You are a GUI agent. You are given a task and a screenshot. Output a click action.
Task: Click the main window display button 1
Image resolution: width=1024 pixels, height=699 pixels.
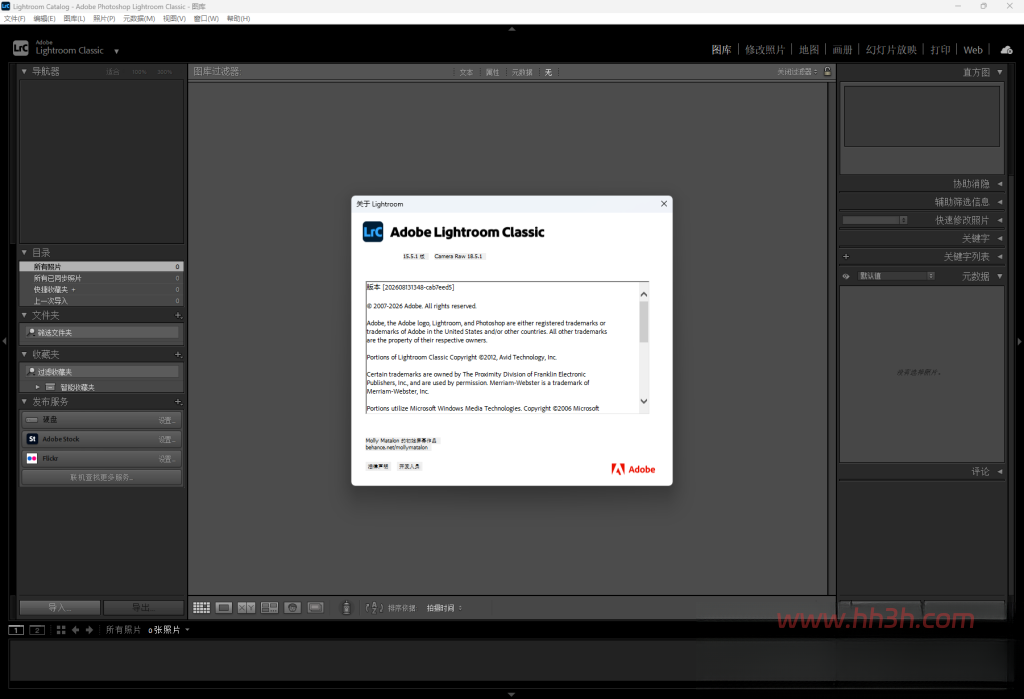(16, 630)
